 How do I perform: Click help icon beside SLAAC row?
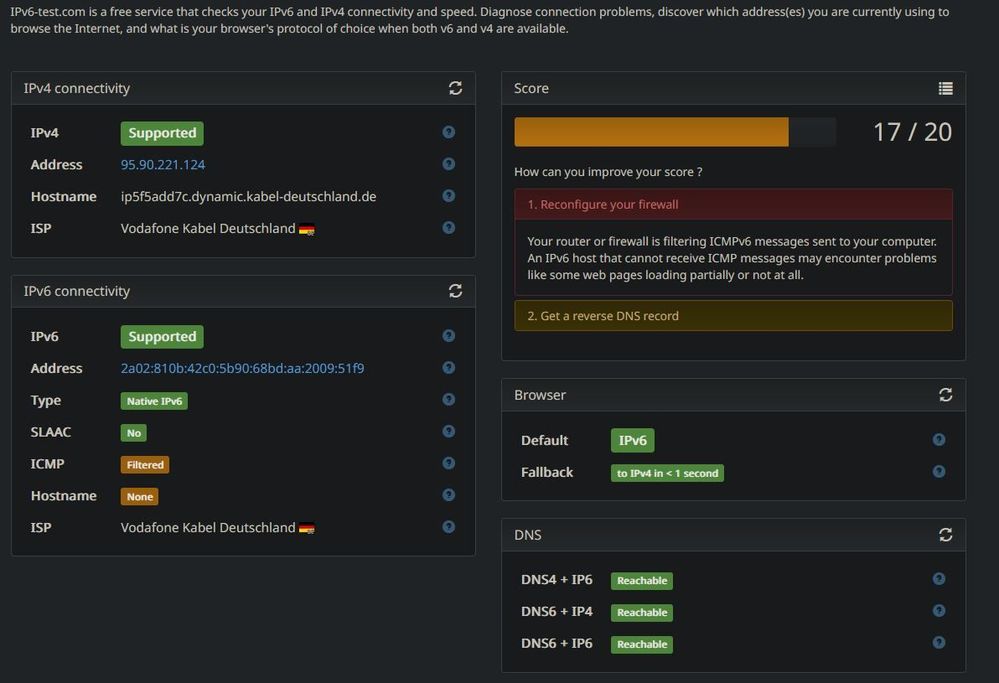tap(448, 432)
